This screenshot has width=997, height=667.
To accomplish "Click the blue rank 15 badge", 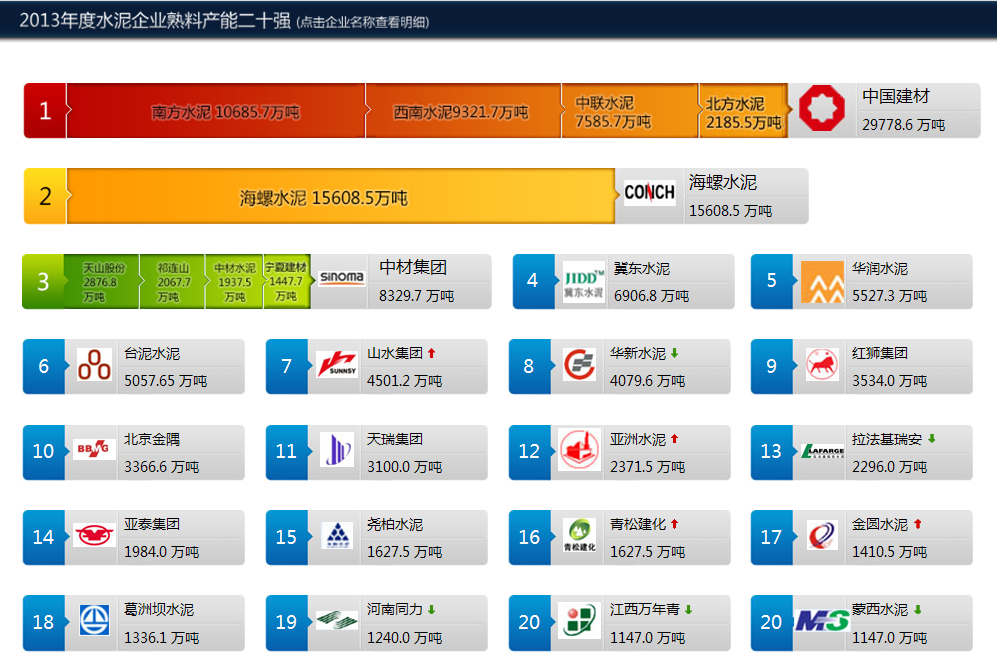I will pos(286,537).
